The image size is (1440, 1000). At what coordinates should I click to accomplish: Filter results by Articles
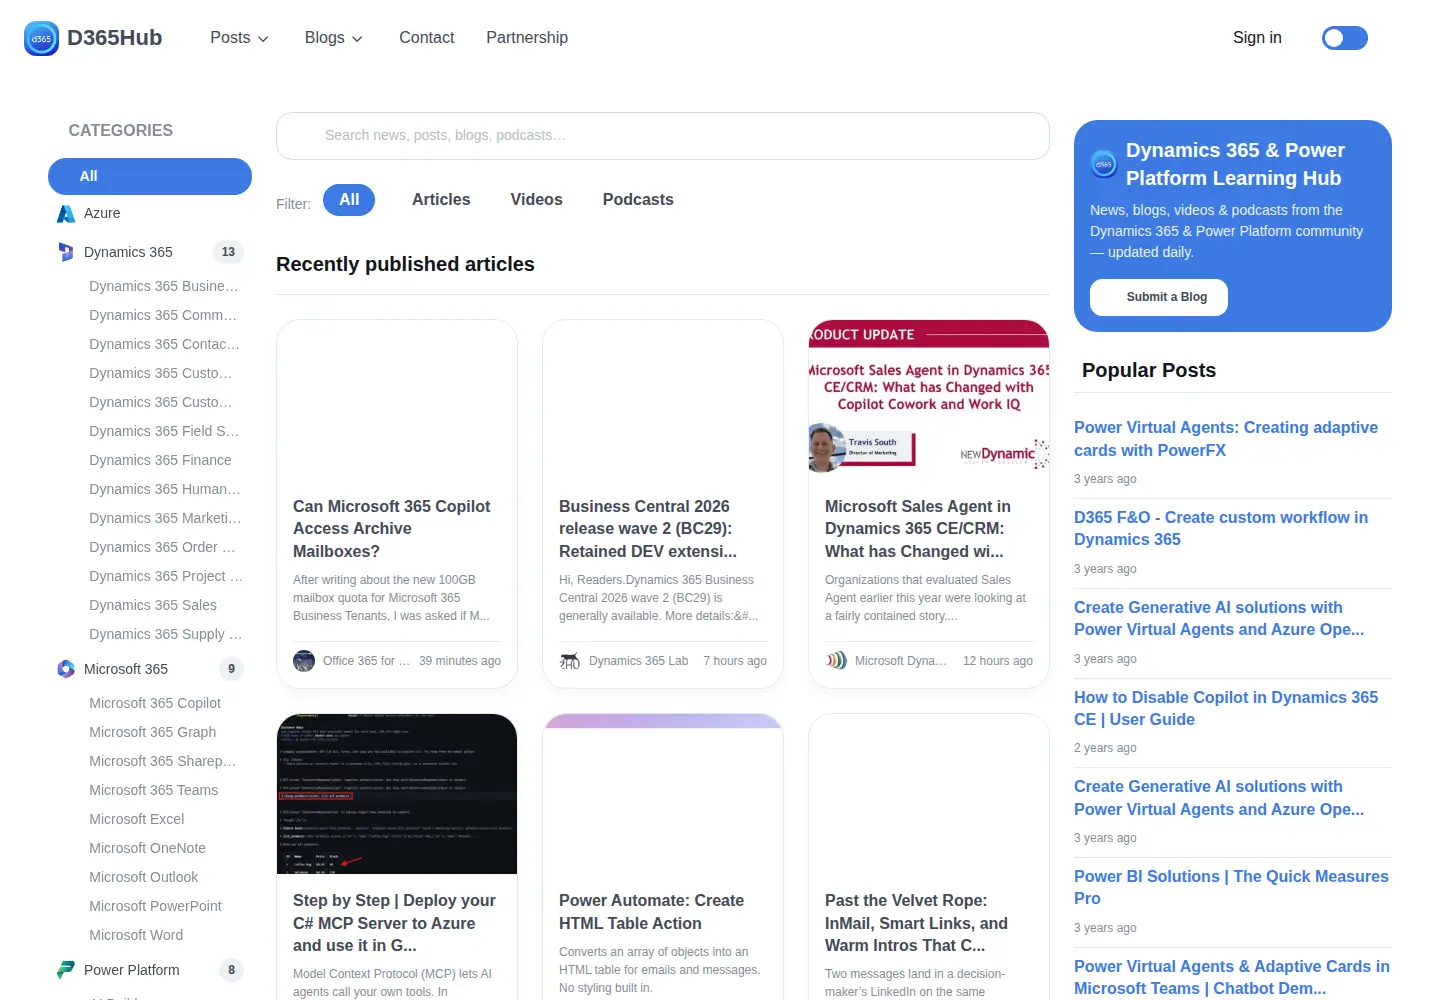pyautogui.click(x=441, y=200)
